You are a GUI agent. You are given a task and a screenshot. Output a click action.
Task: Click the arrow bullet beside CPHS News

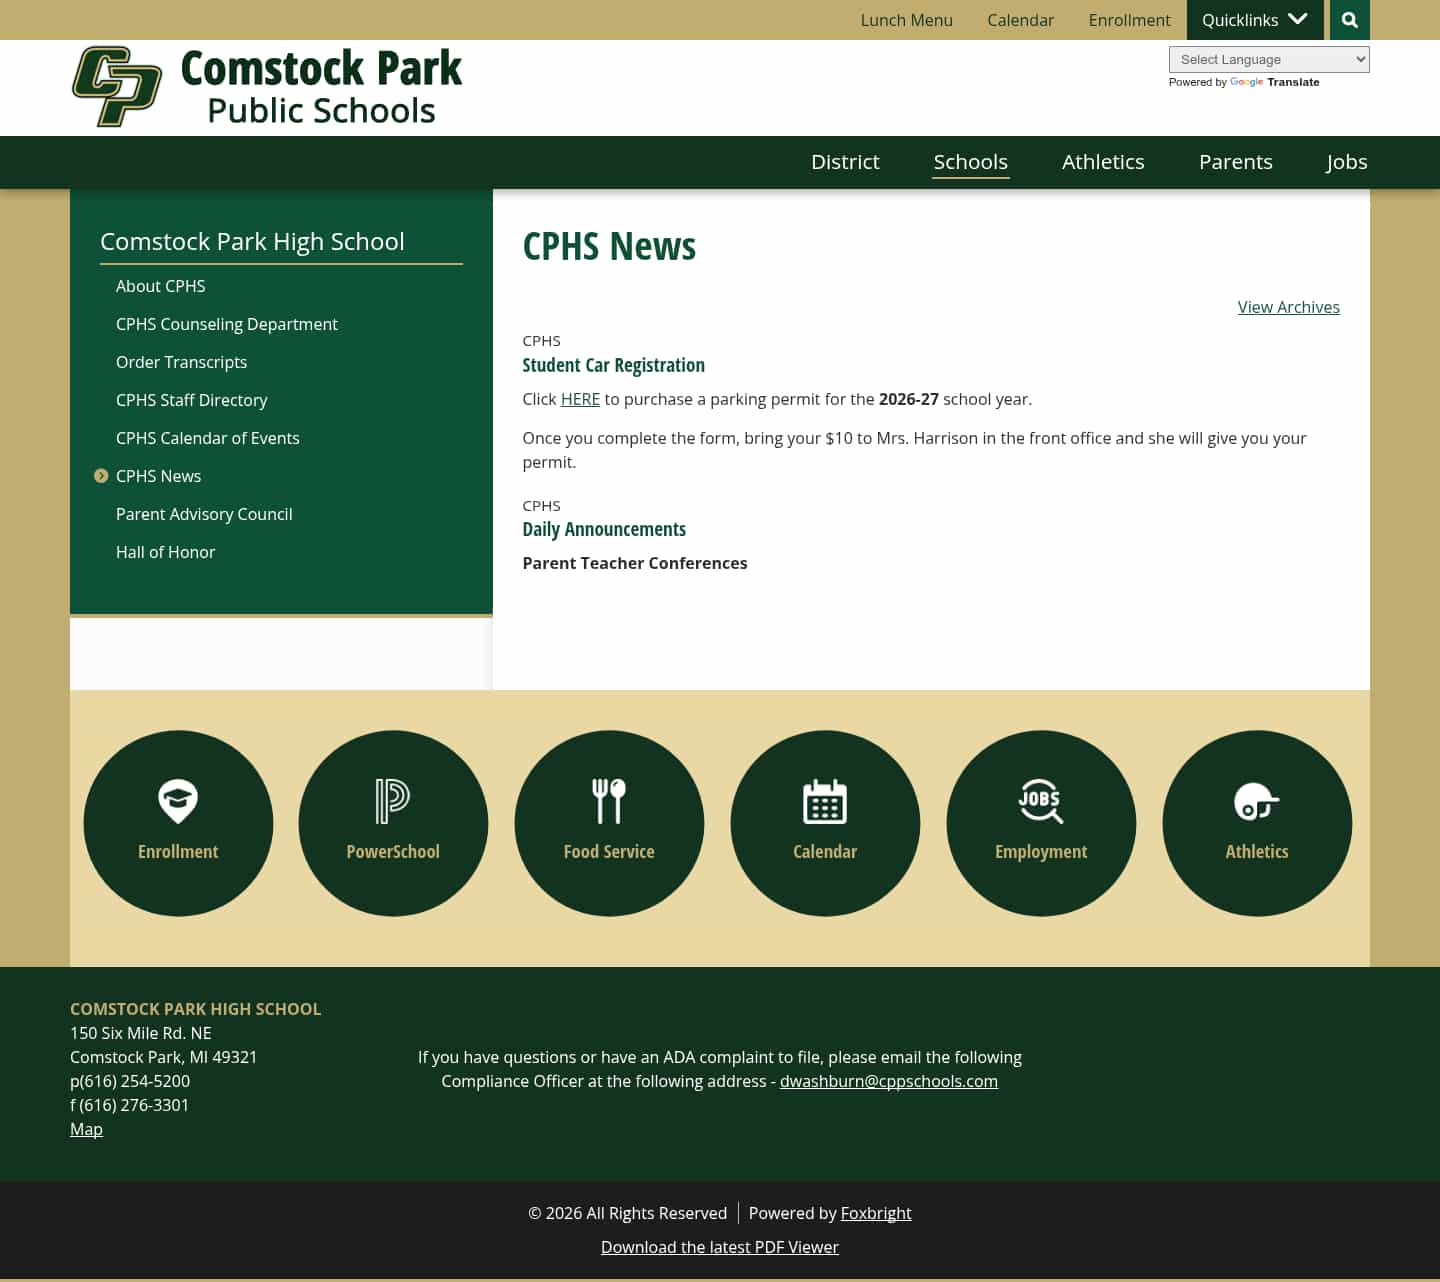click(x=101, y=476)
